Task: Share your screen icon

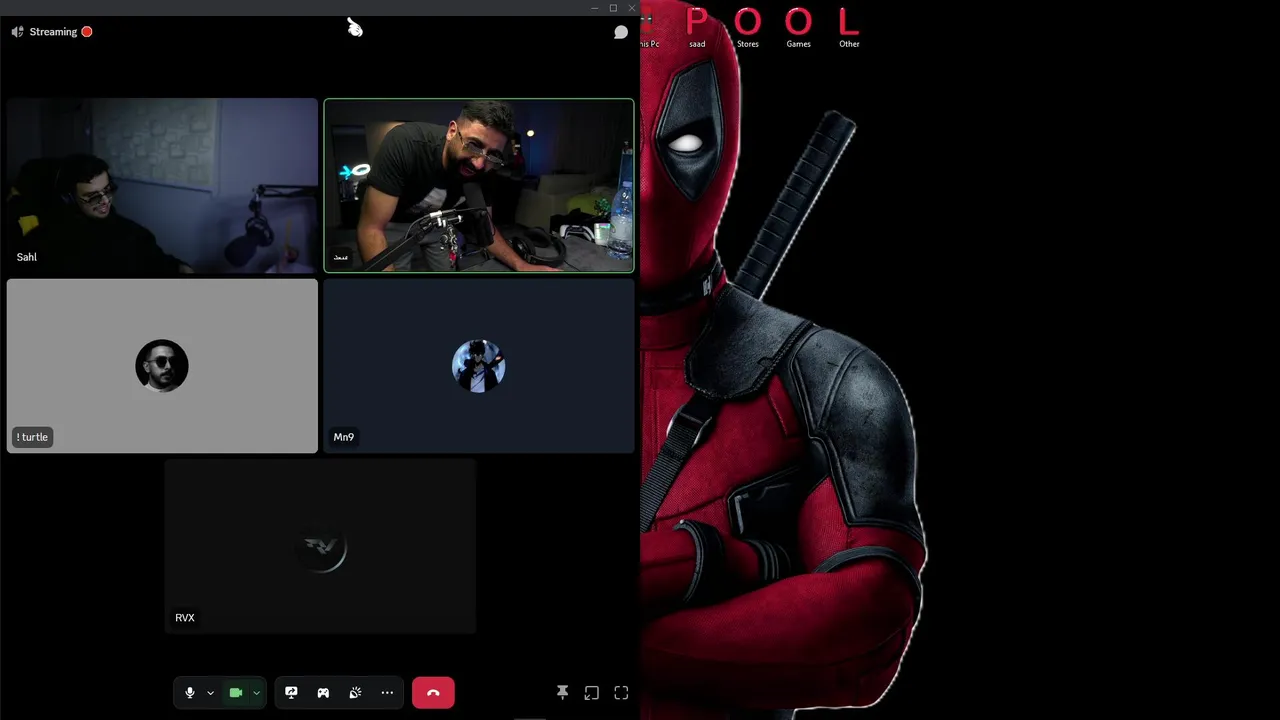Action: (291, 693)
